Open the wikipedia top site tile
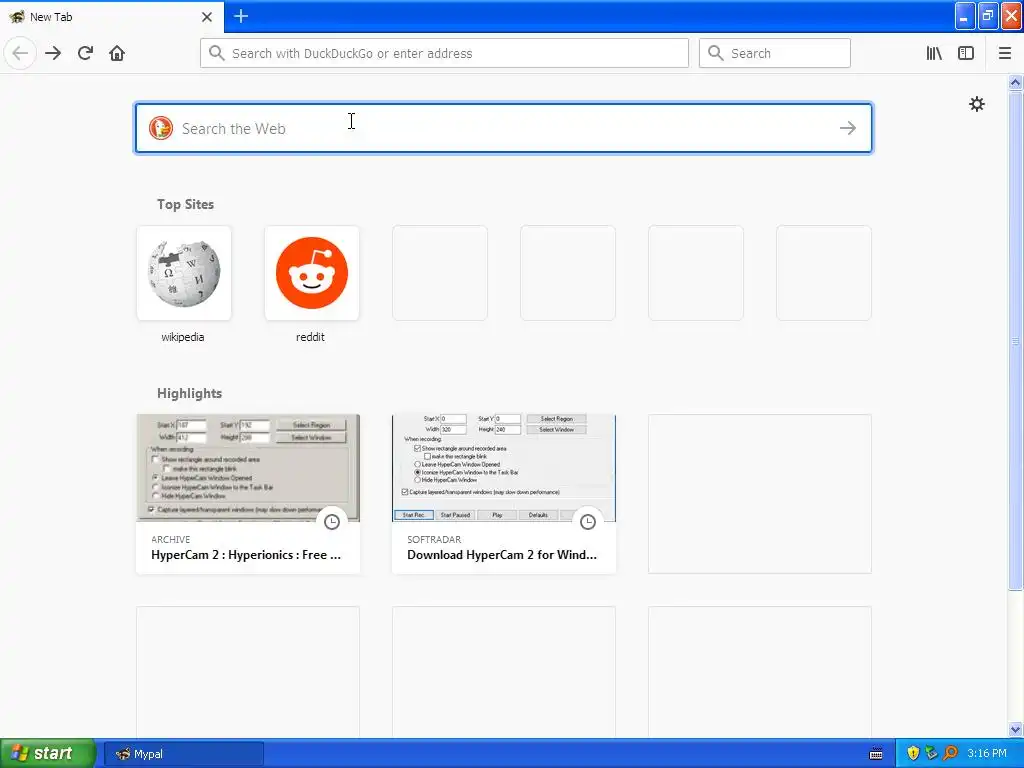 (x=184, y=273)
